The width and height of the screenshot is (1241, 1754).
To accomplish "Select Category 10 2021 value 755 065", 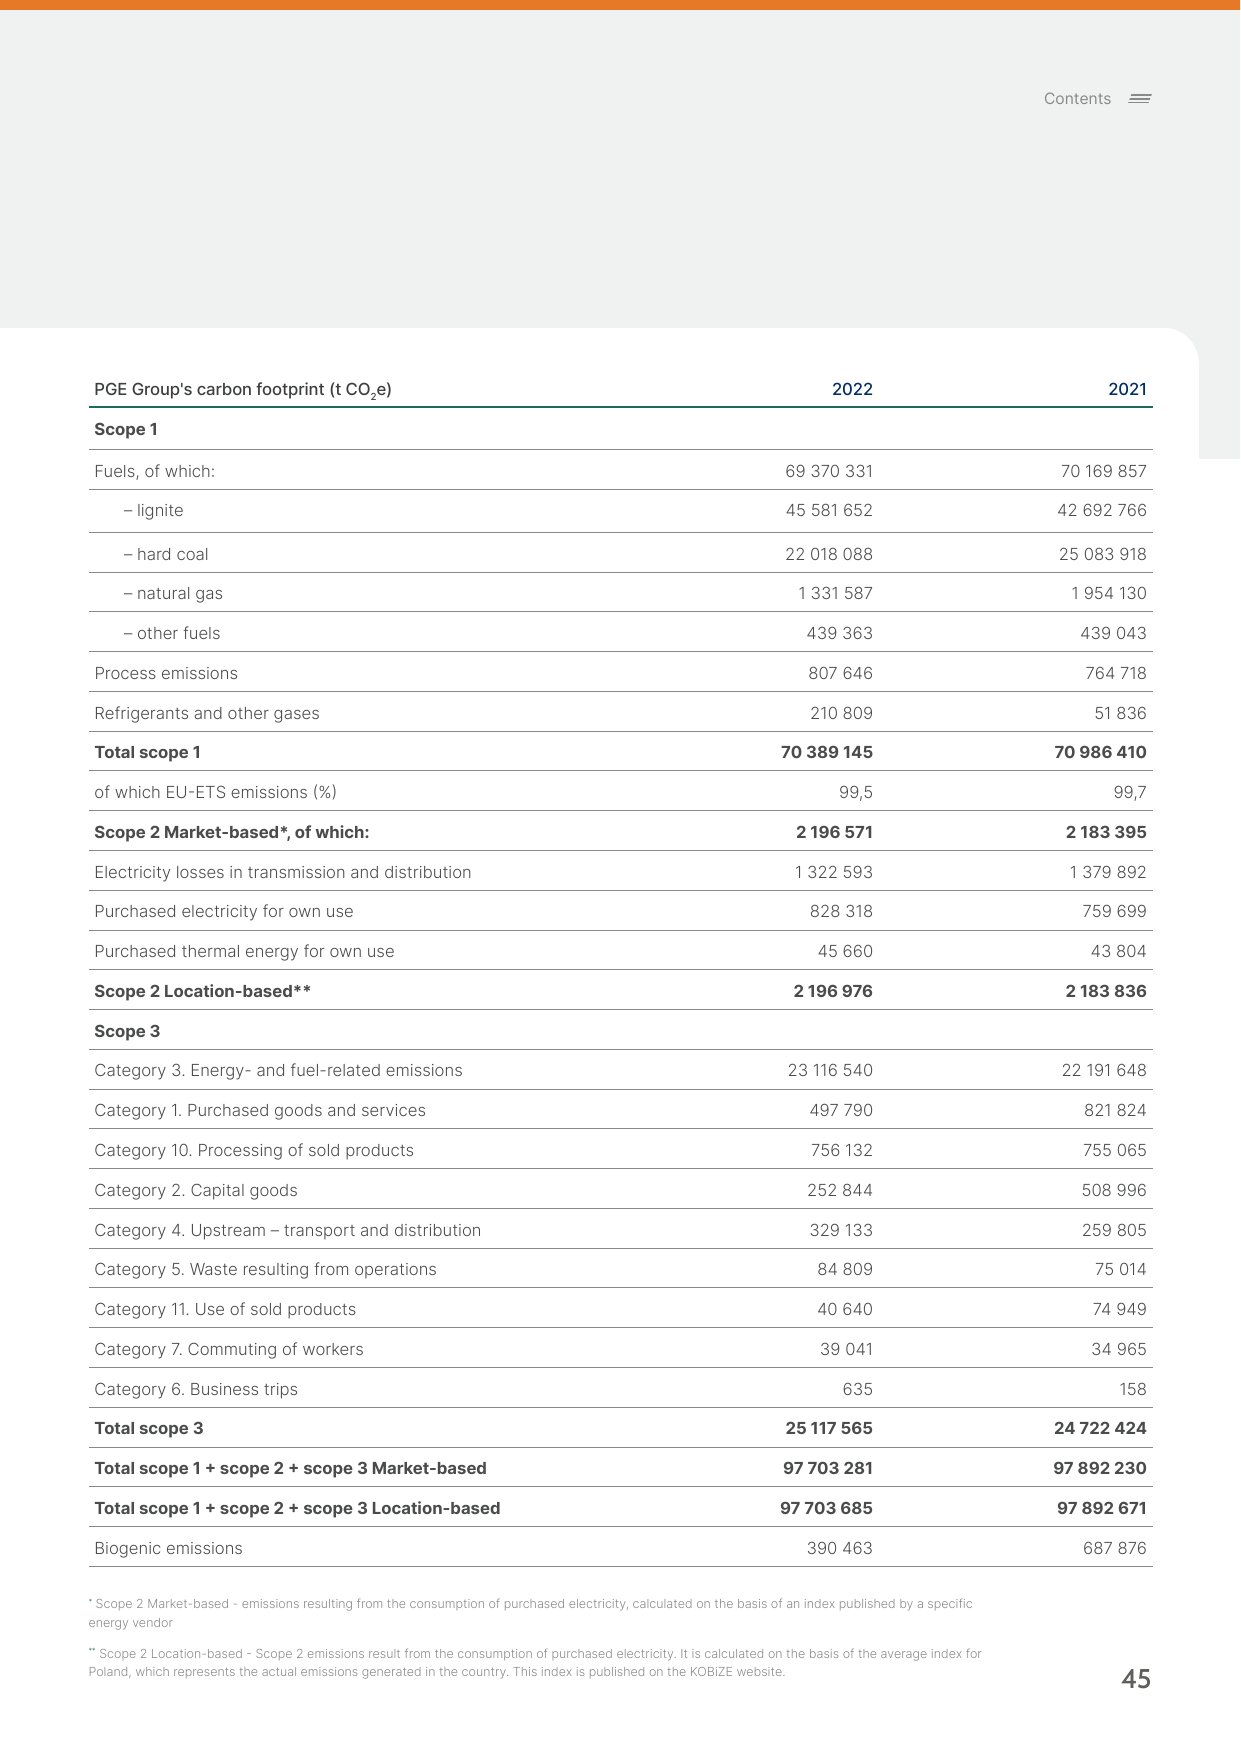I will click(x=1115, y=1150).
